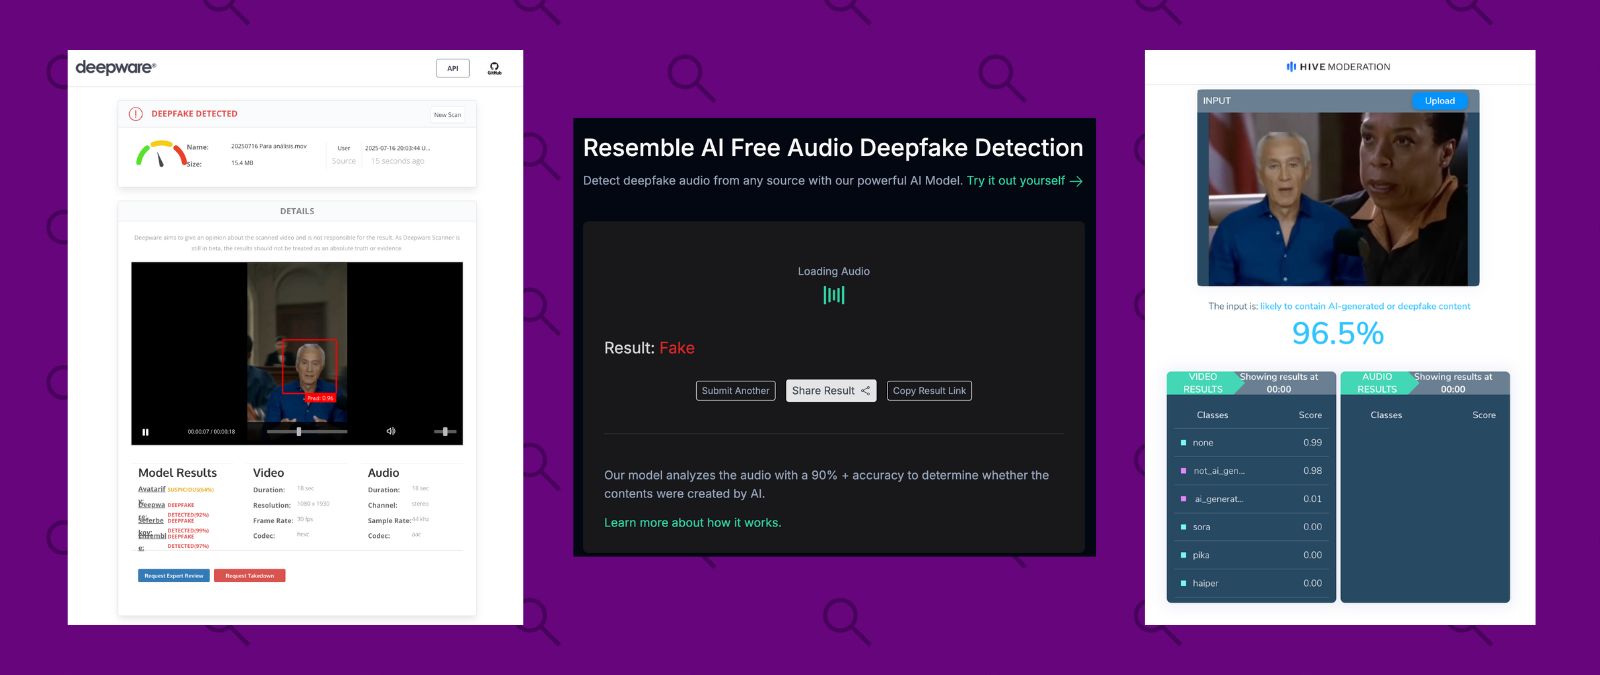Click the 'not_ai_gen...' class row
Image resolution: width=1600 pixels, height=675 pixels.
tap(1252, 471)
